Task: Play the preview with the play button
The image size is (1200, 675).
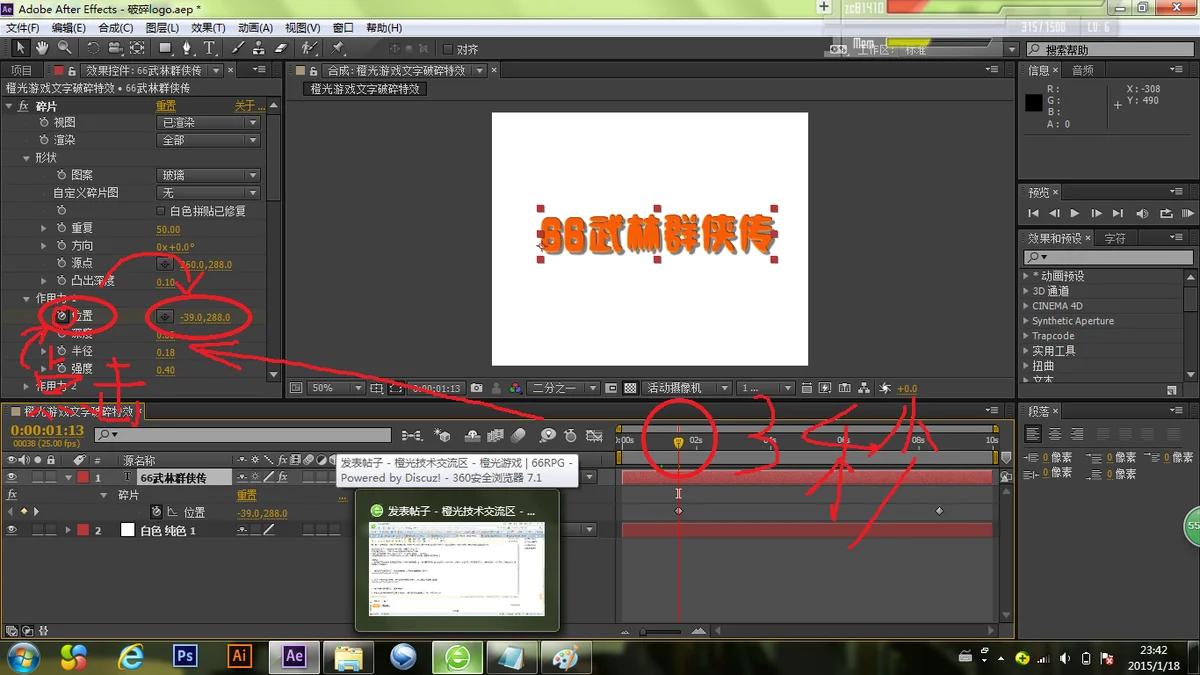Action: (1075, 213)
